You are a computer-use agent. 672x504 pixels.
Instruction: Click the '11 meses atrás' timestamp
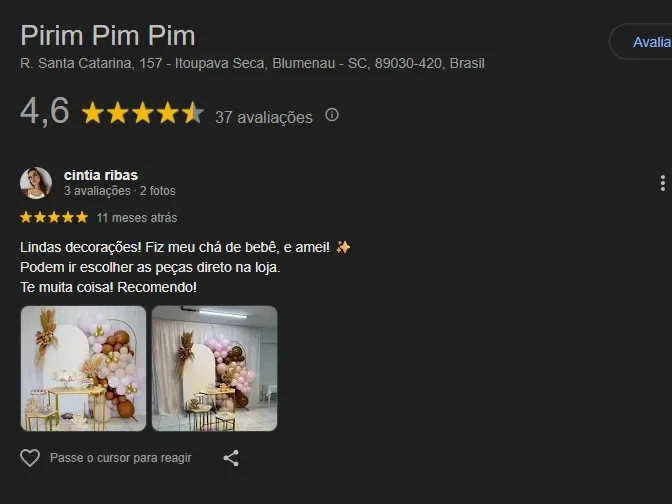tap(137, 218)
